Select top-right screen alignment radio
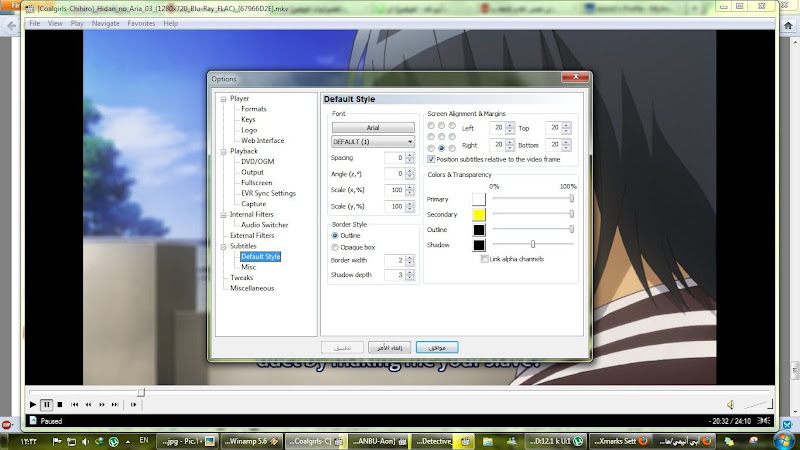 [x=452, y=126]
